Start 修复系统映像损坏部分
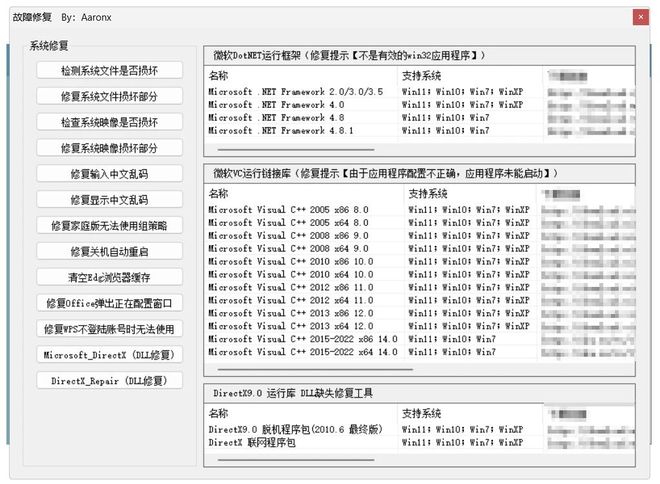Image resolution: width=660 pixels, height=484 pixels. coord(109,148)
